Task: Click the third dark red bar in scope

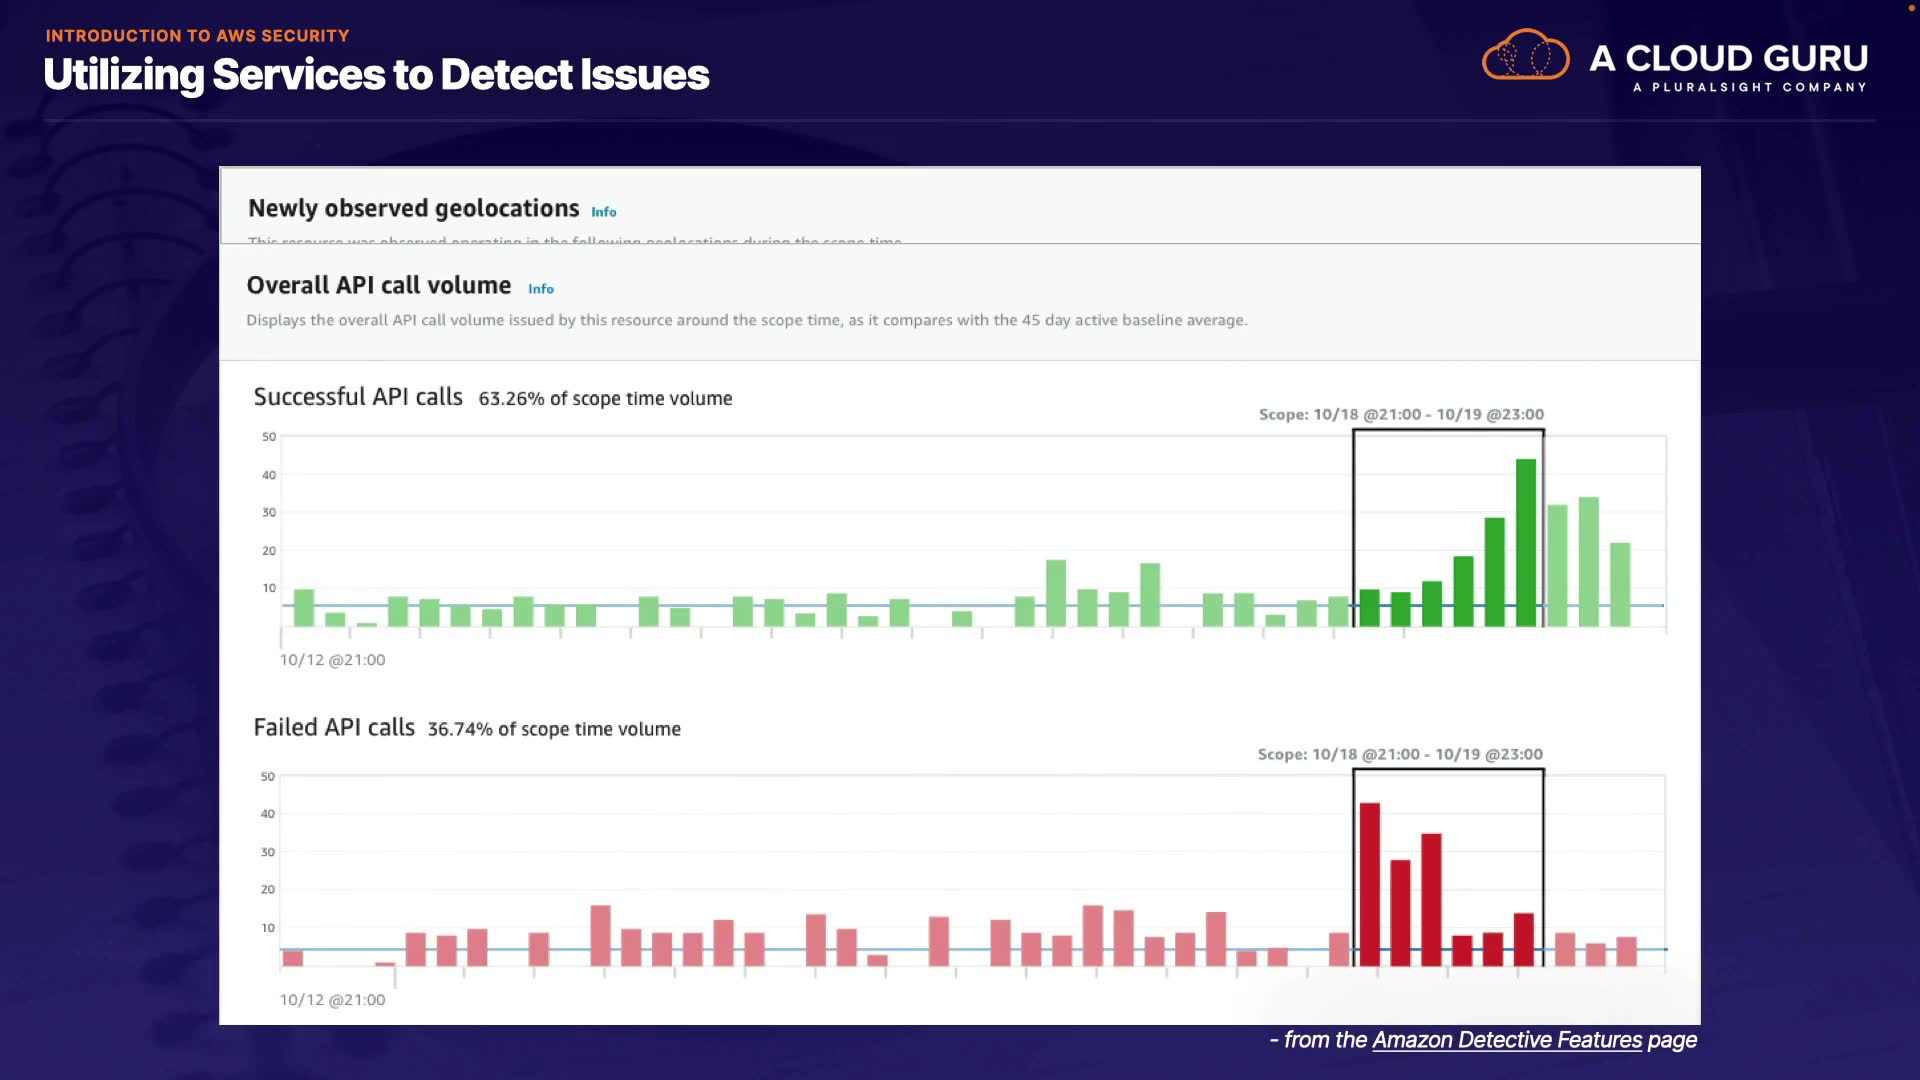Action: pyautogui.click(x=1431, y=899)
